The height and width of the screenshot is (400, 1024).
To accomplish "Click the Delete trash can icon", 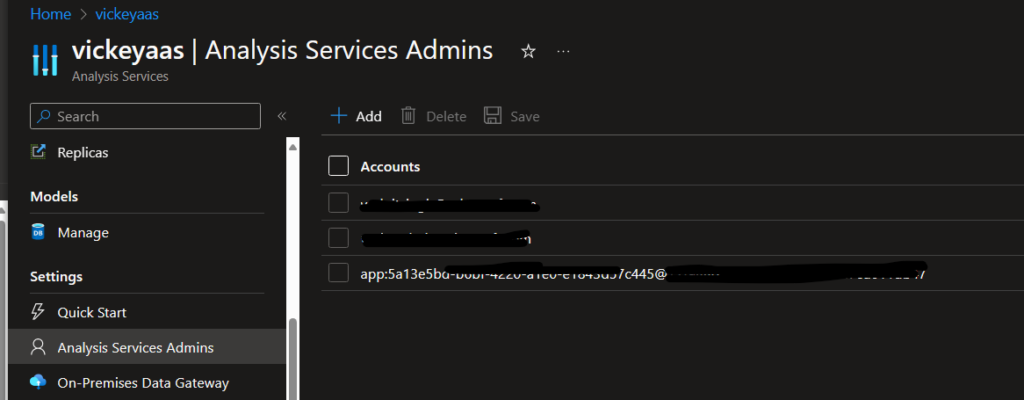I will tap(408, 116).
